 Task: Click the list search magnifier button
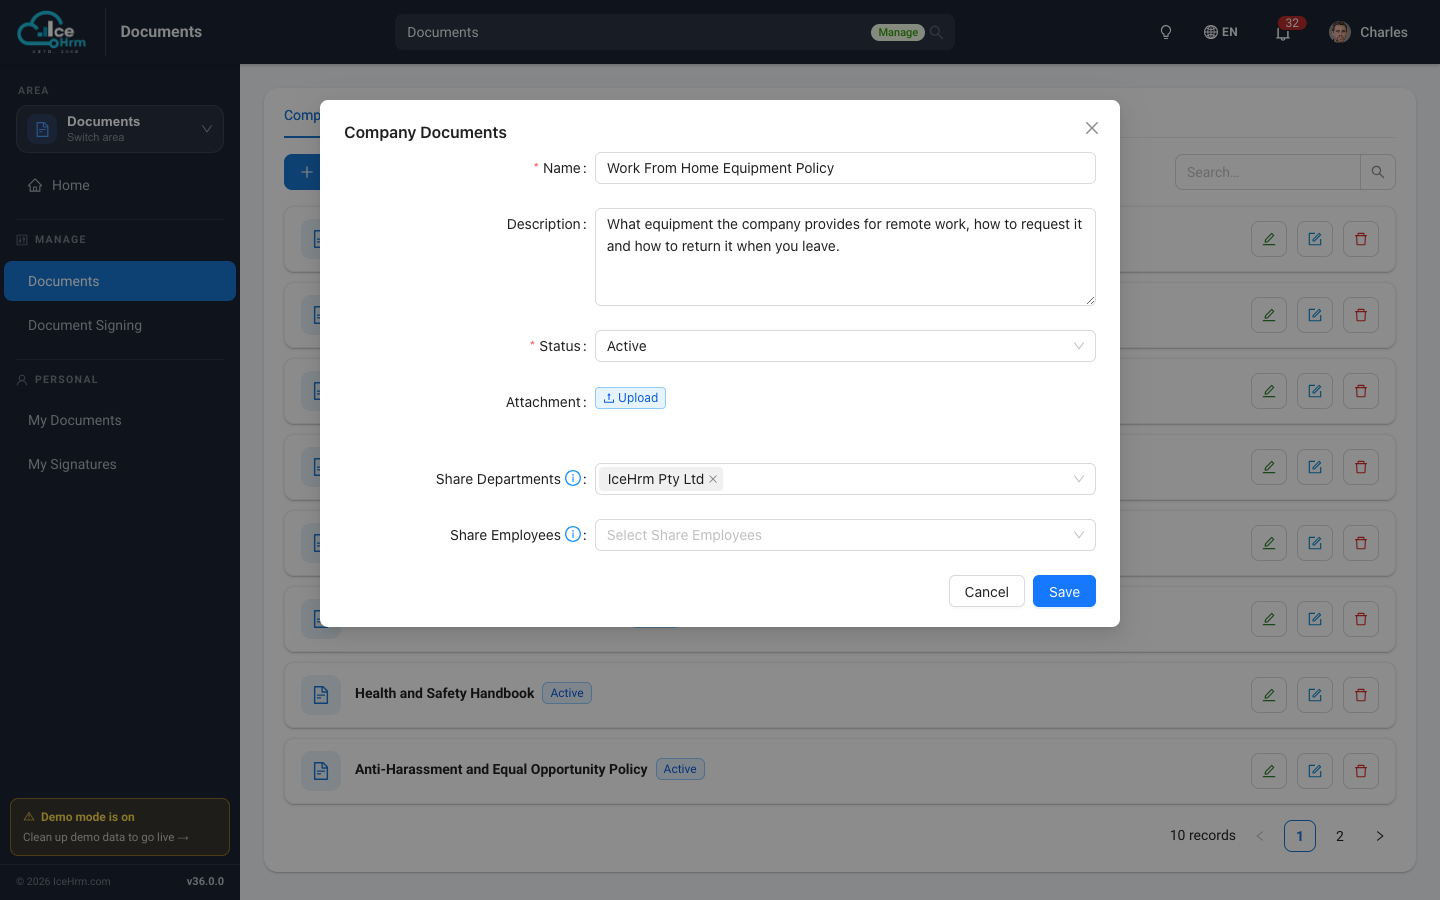1378,172
